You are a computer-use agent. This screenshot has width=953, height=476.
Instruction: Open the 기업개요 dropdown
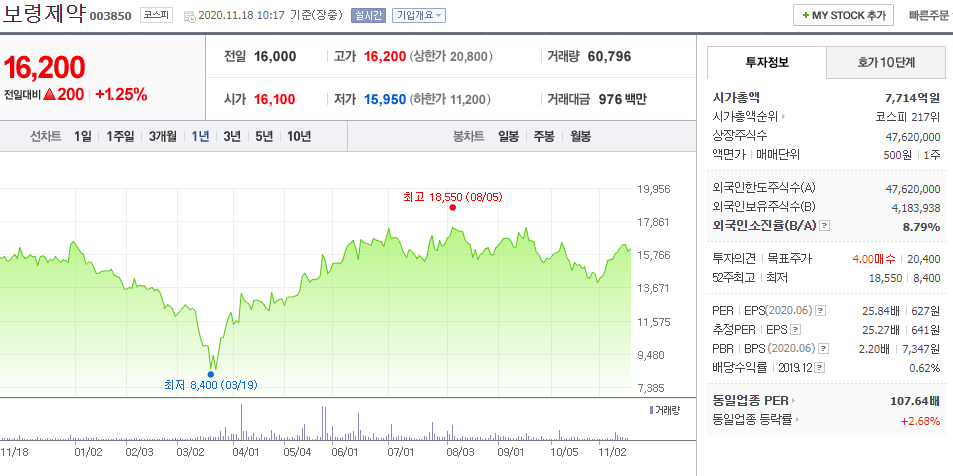(419, 15)
